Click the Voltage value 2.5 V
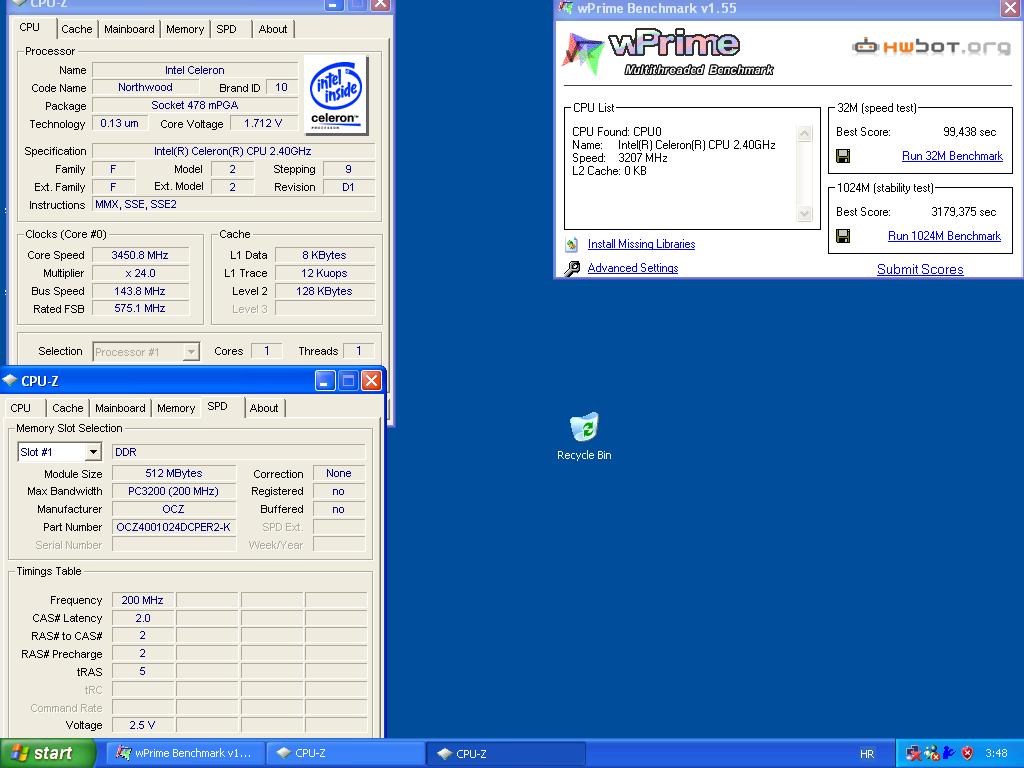This screenshot has height=768, width=1024. [x=142, y=725]
